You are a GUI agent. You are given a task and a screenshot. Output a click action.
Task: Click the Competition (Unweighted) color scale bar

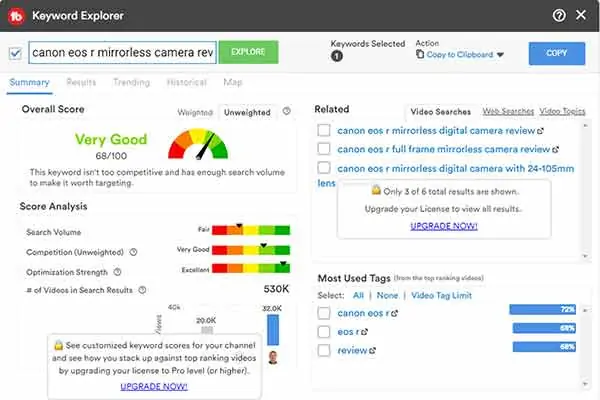(251, 250)
